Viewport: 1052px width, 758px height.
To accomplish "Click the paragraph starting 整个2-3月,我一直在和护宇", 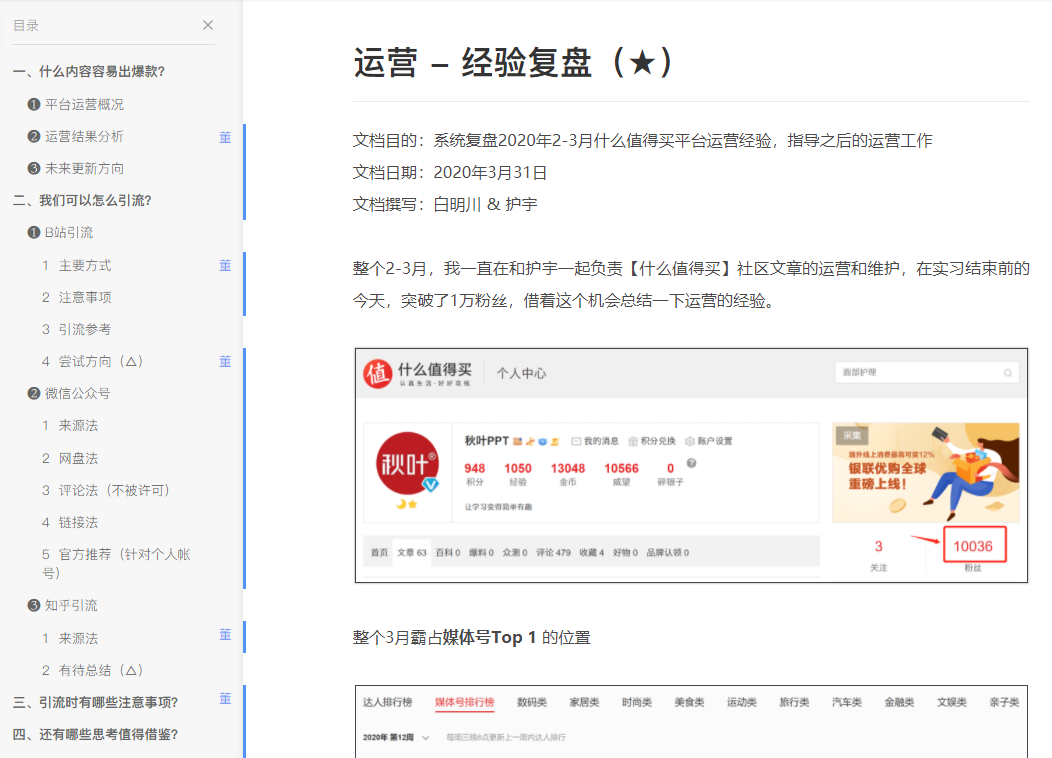I will pos(691,284).
